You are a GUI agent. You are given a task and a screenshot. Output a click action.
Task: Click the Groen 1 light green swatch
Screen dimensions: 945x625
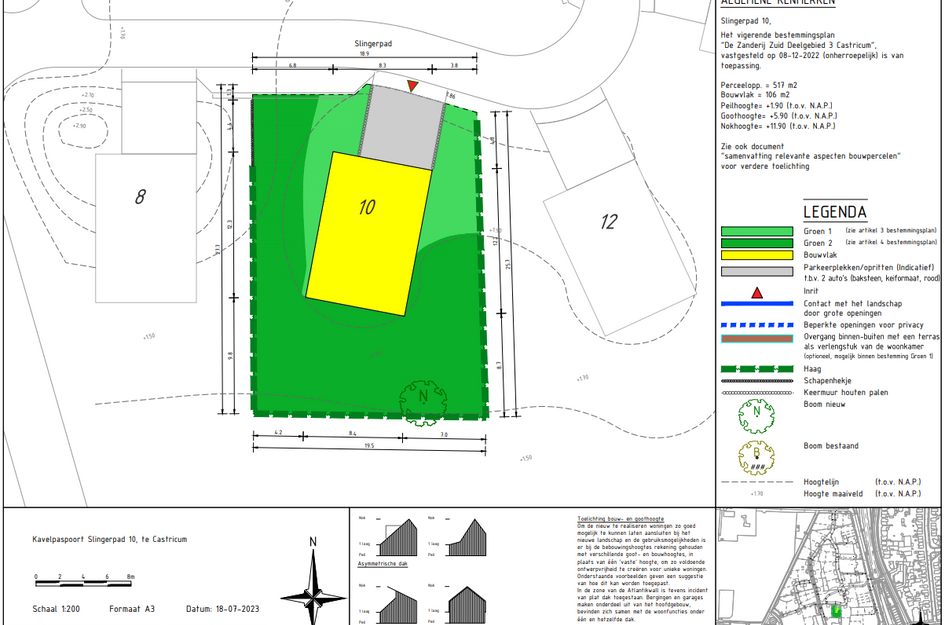coord(757,231)
